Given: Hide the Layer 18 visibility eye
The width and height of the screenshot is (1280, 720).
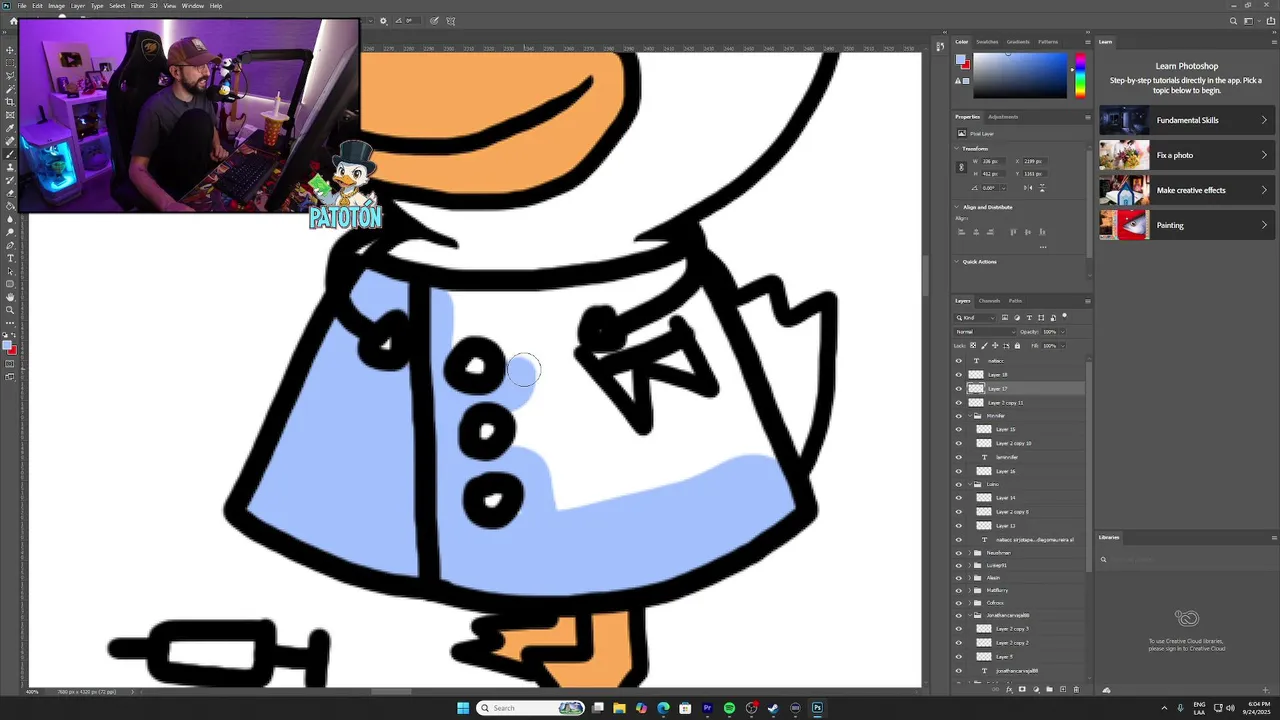Looking at the screenshot, I should point(959,375).
